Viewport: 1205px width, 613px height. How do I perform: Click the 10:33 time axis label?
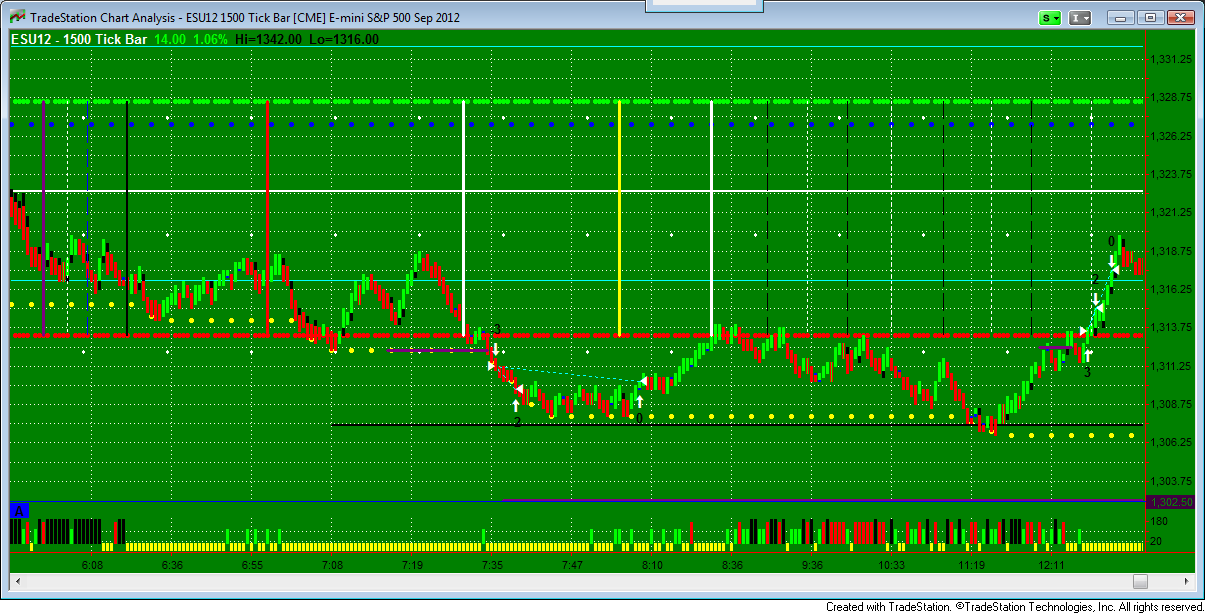[x=892, y=565]
